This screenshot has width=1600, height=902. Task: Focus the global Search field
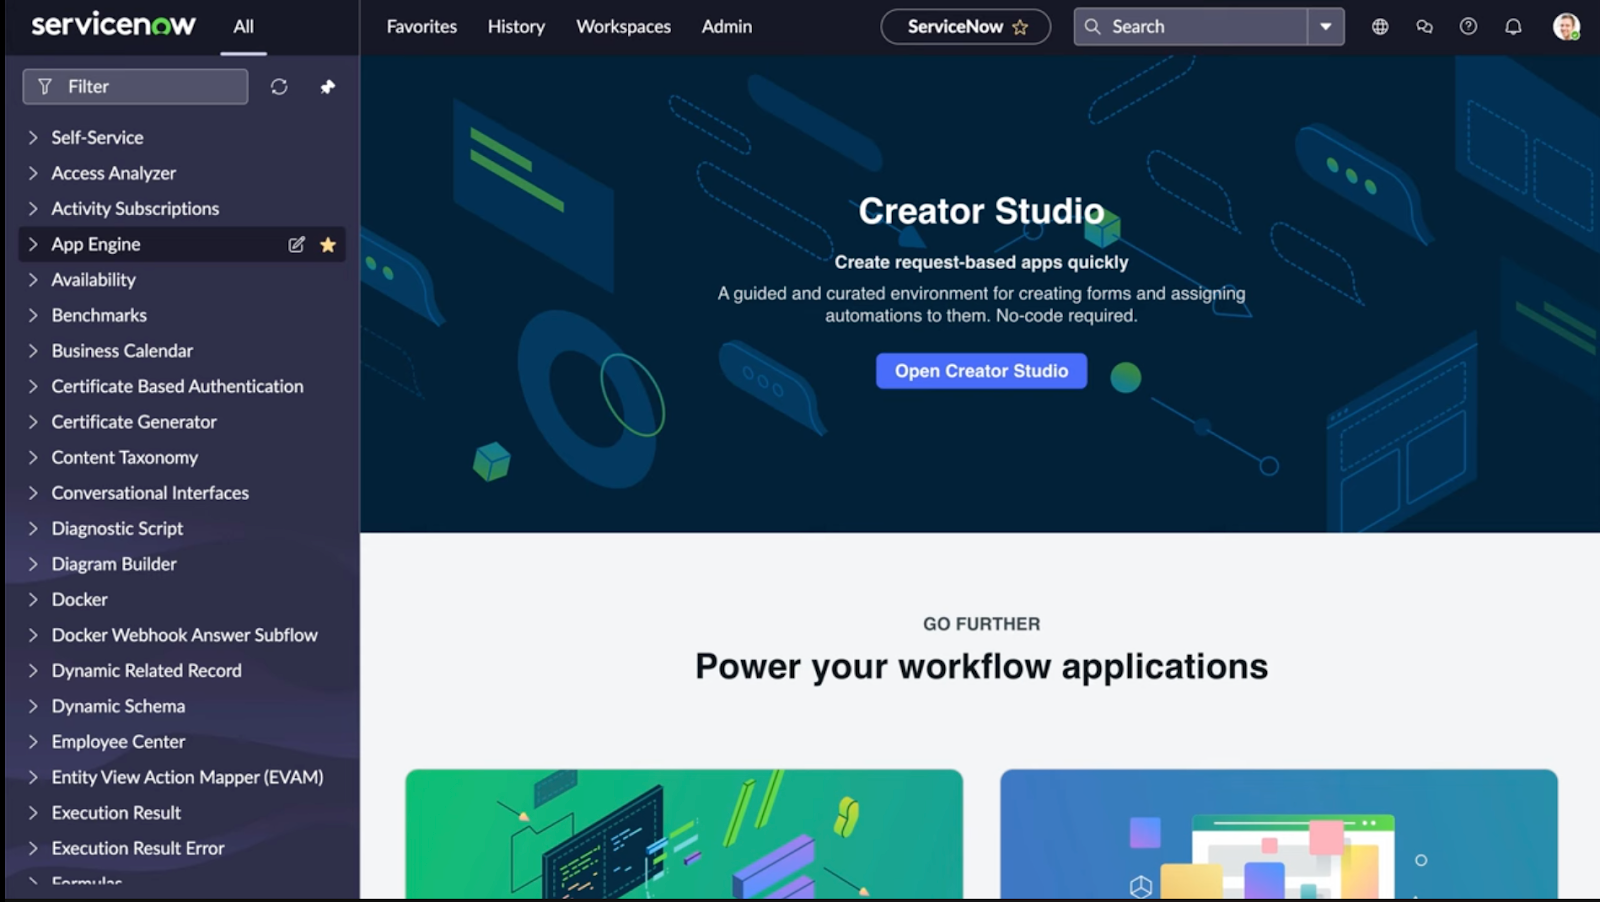point(1190,27)
